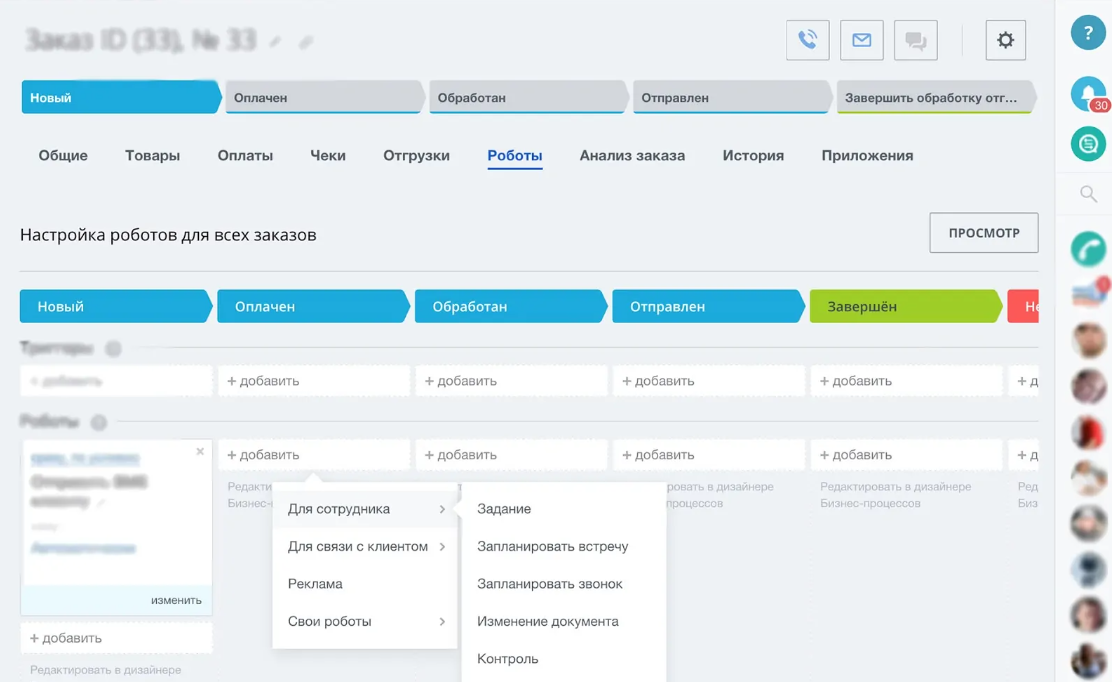Expand the "Для связи с клиентом" submenu
Screen dimensions: 1112x682
coord(364,547)
